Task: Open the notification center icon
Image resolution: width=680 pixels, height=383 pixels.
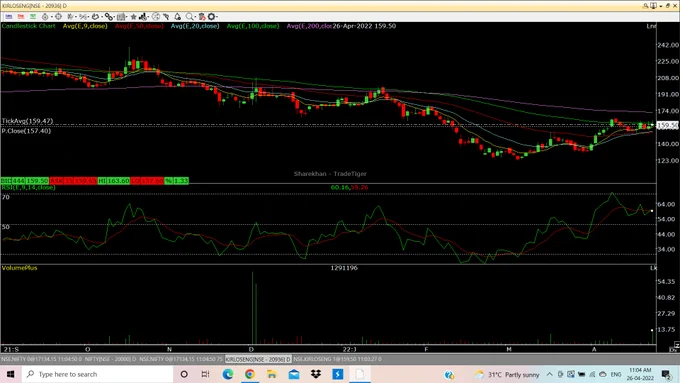Action: (667, 374)
